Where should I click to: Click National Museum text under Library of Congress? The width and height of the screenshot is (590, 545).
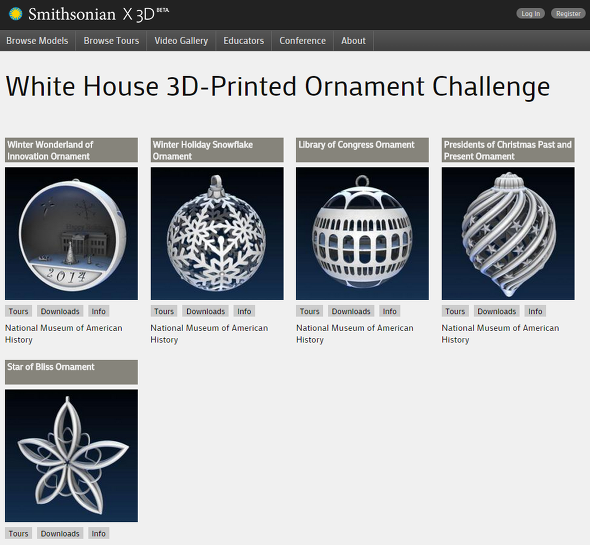(x=355, y=334)
